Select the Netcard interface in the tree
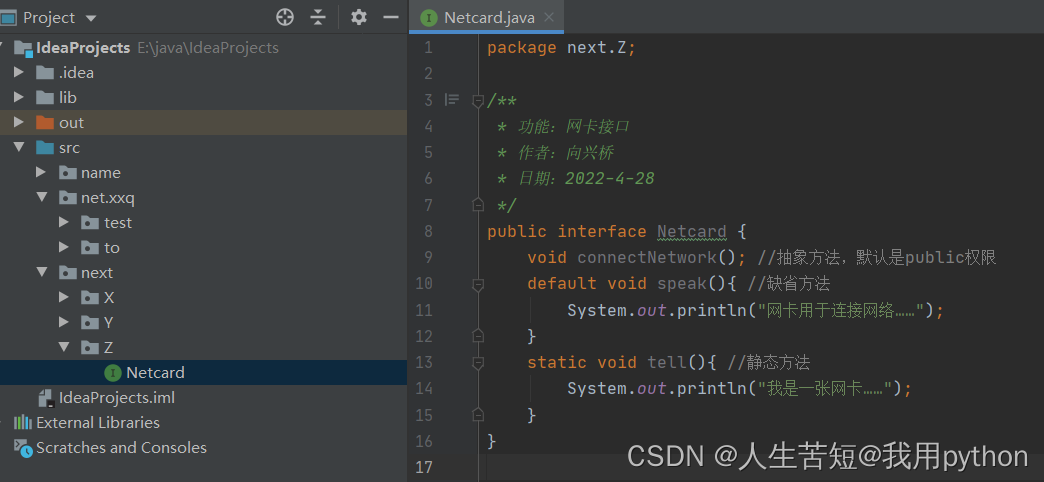The height and width of the screenshot is (482, 1044). pyautogui.click(x=203, y=373)
